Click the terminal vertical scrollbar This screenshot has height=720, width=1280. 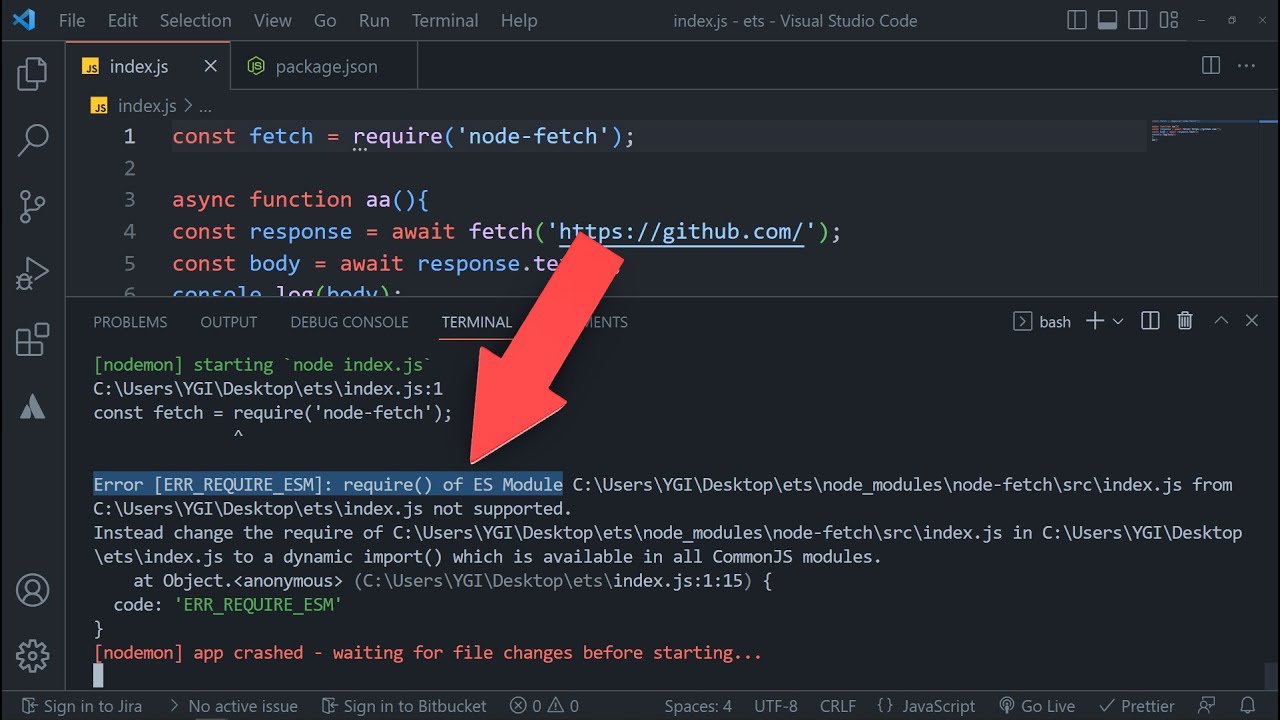pyautogui.click(x=1270, y=676)
